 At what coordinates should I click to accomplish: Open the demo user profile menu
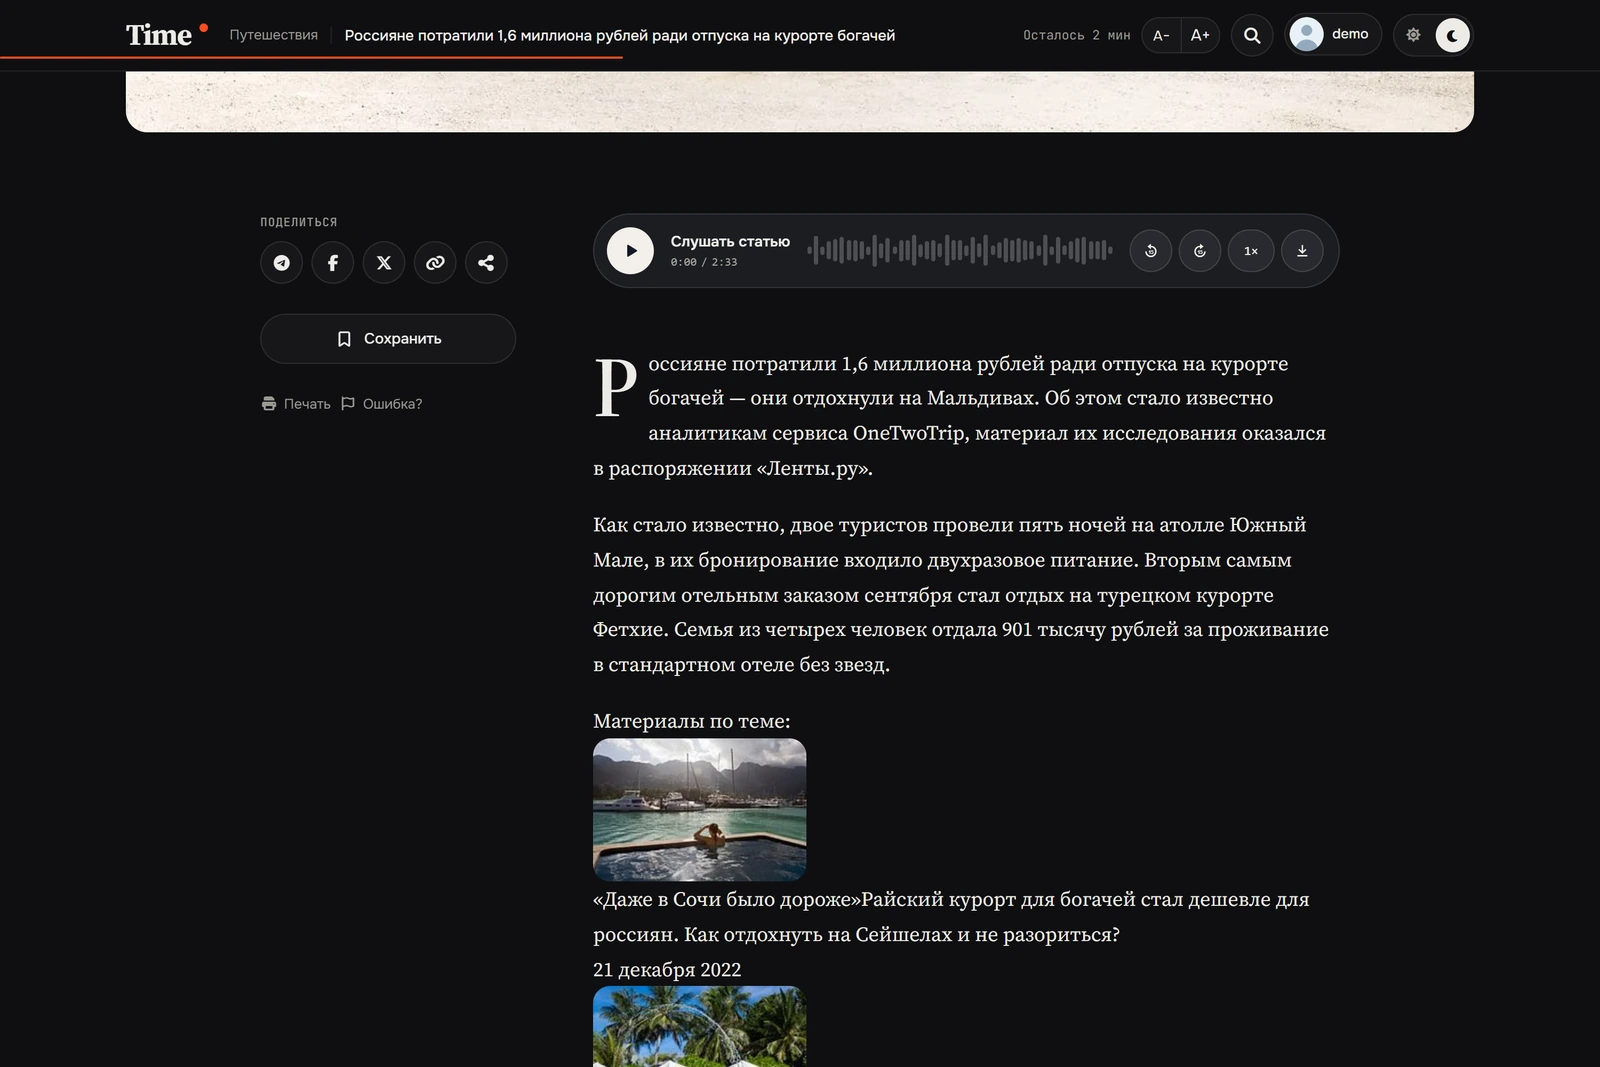point(1333,35)
